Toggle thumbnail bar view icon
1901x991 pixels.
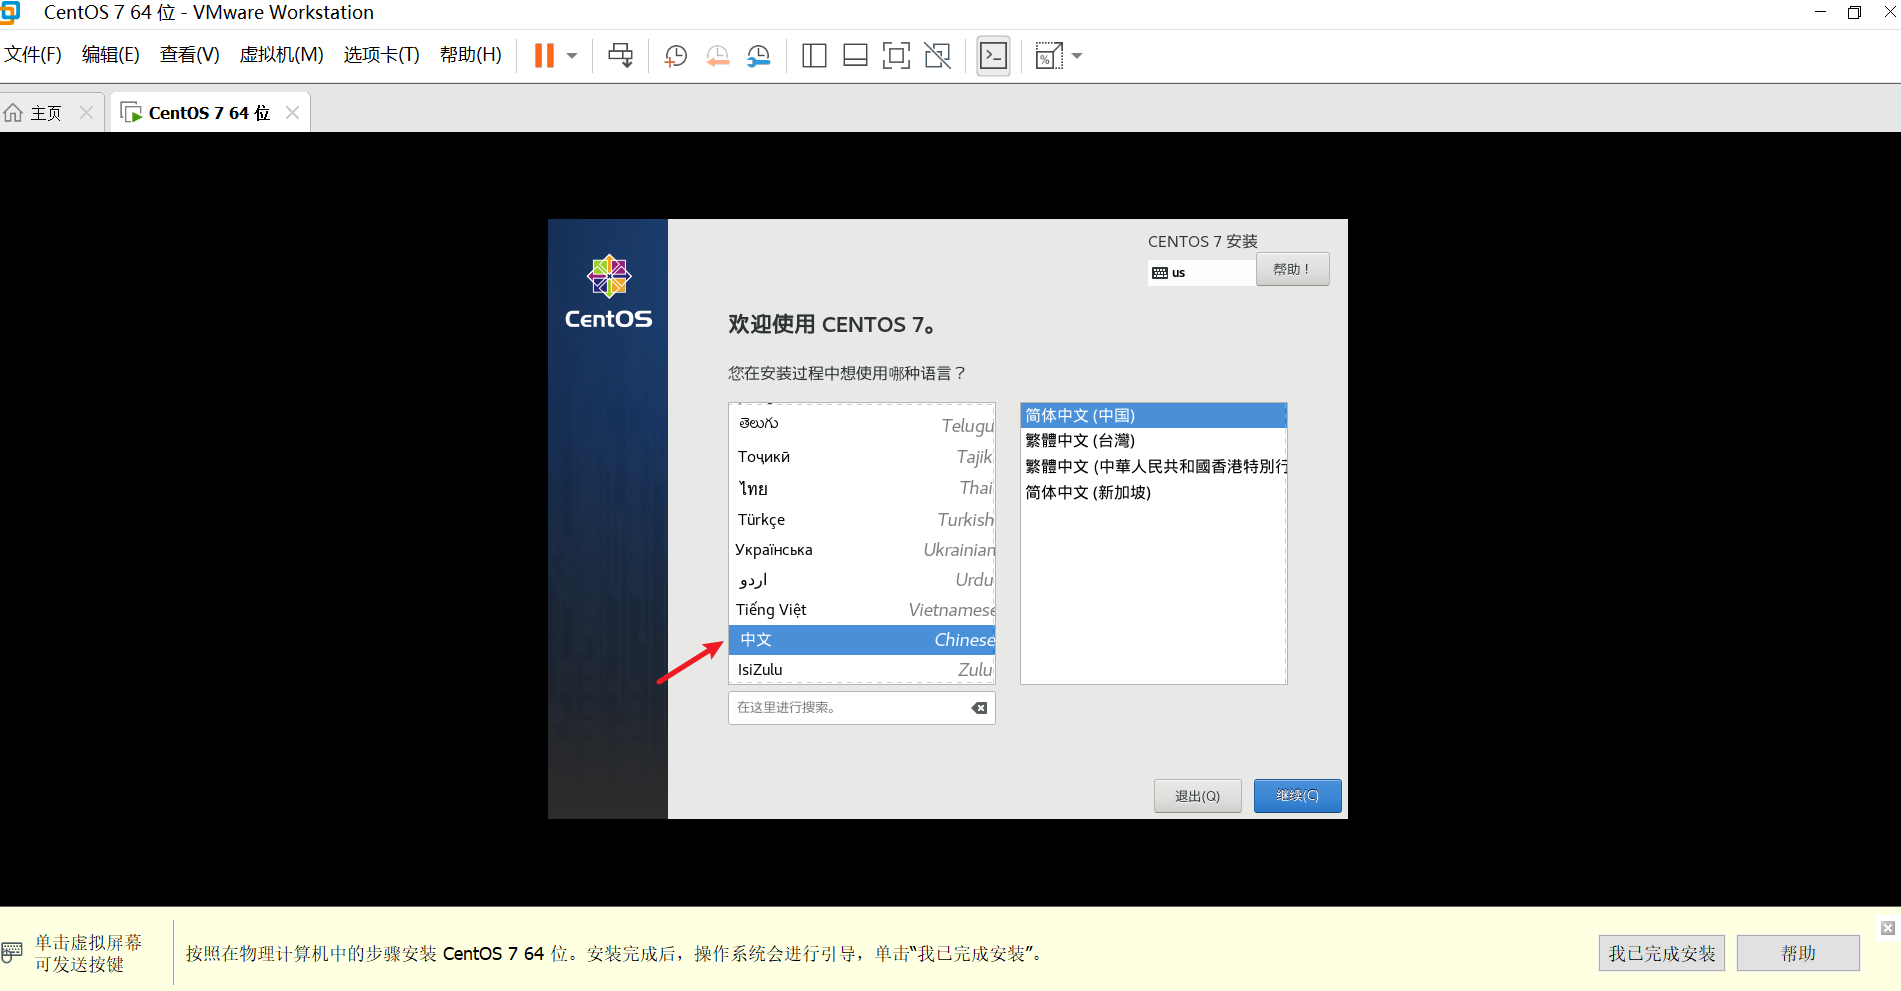(x=855, y=56)
